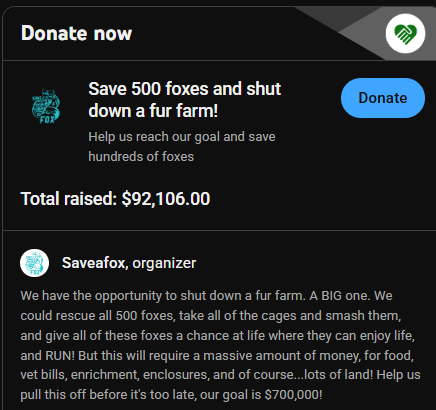Click the round Saveafox organizer avatar
Screen dimensions: 436x410
(x=35, y=263)
